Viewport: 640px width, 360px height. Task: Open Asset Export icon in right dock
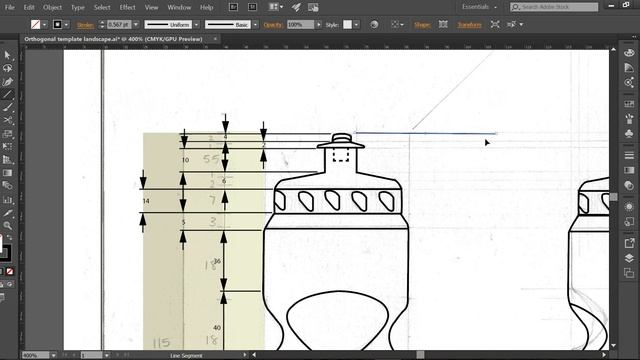point(629,243)
